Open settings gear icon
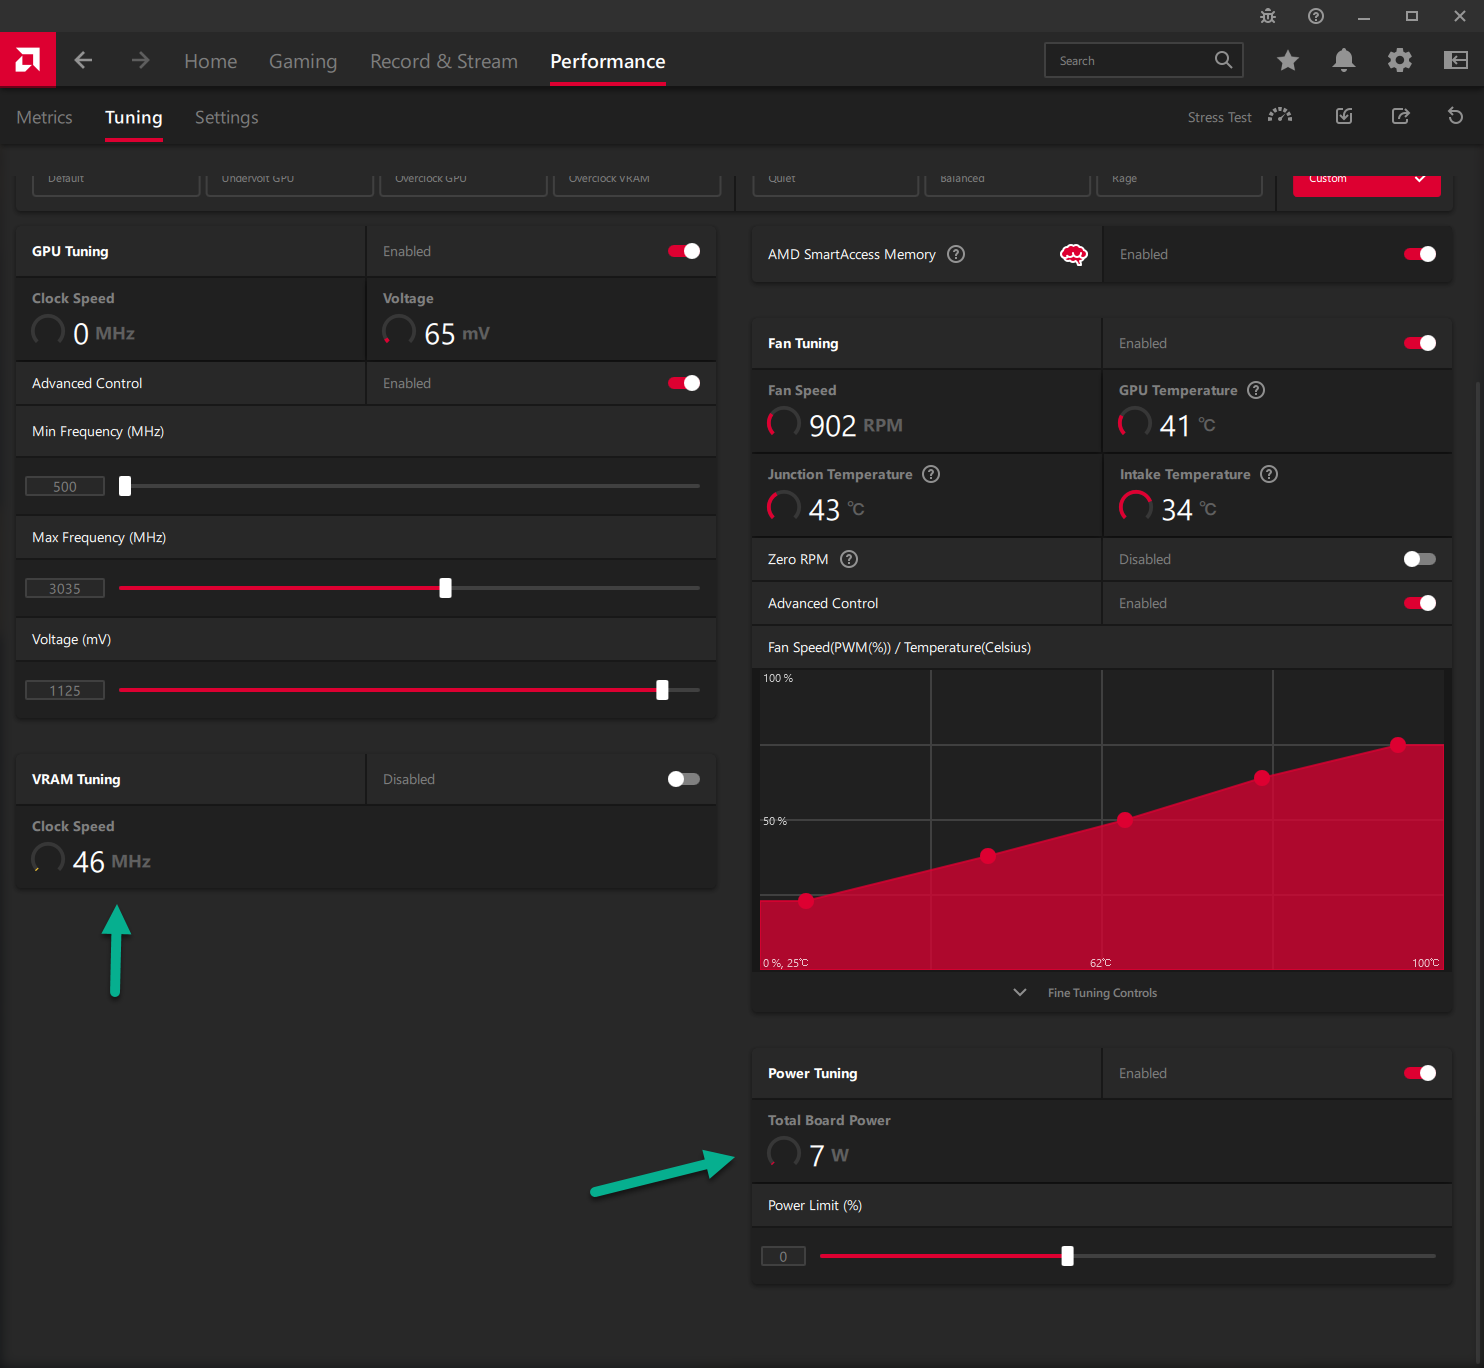Screen dimensions: 1484x1368 coord(1400,60)
